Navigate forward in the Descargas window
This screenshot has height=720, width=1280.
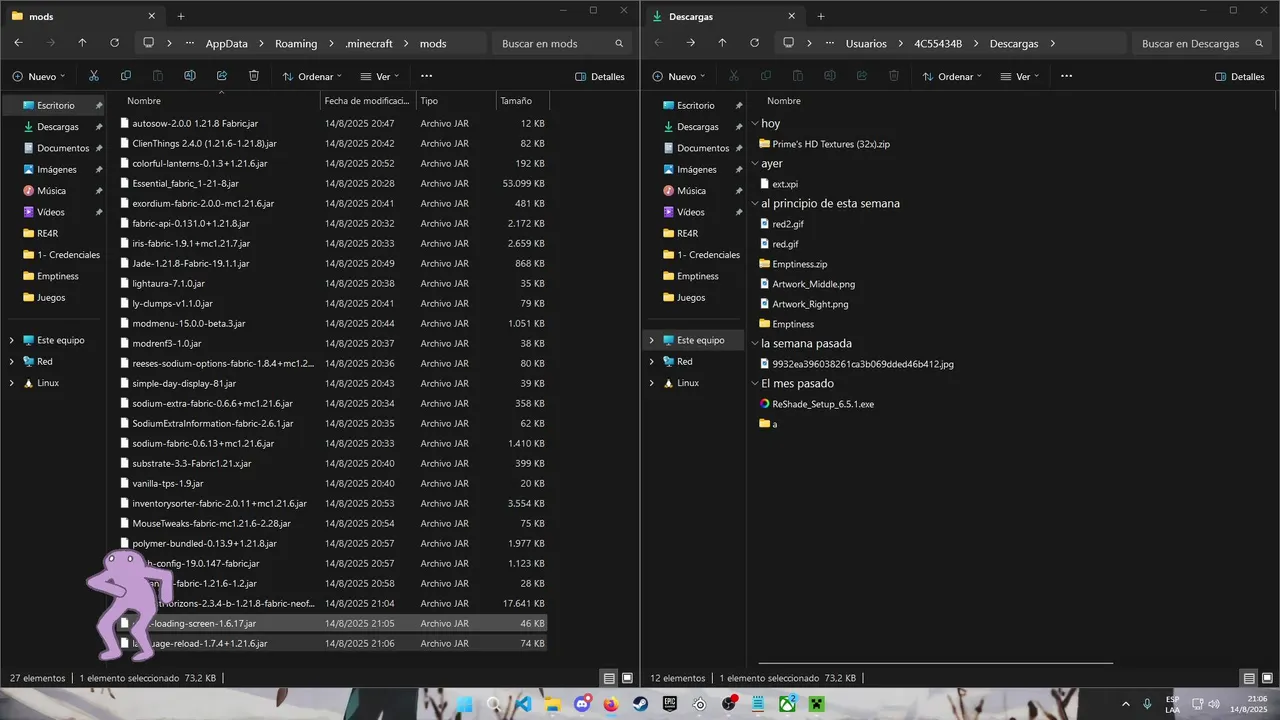(x=690, y=43)
